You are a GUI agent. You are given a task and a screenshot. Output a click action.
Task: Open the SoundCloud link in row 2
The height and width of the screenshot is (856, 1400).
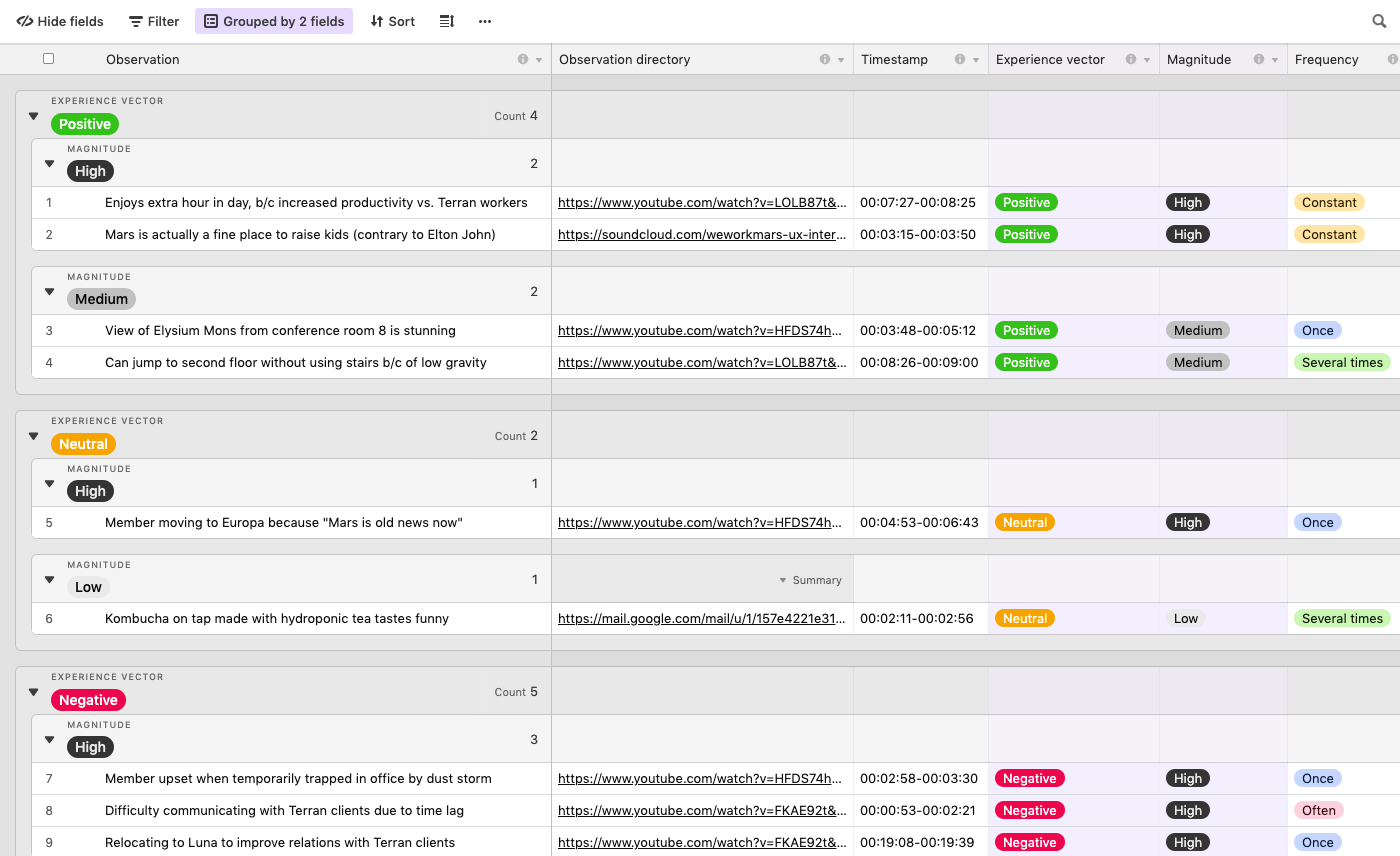click(x=701, y=234)
